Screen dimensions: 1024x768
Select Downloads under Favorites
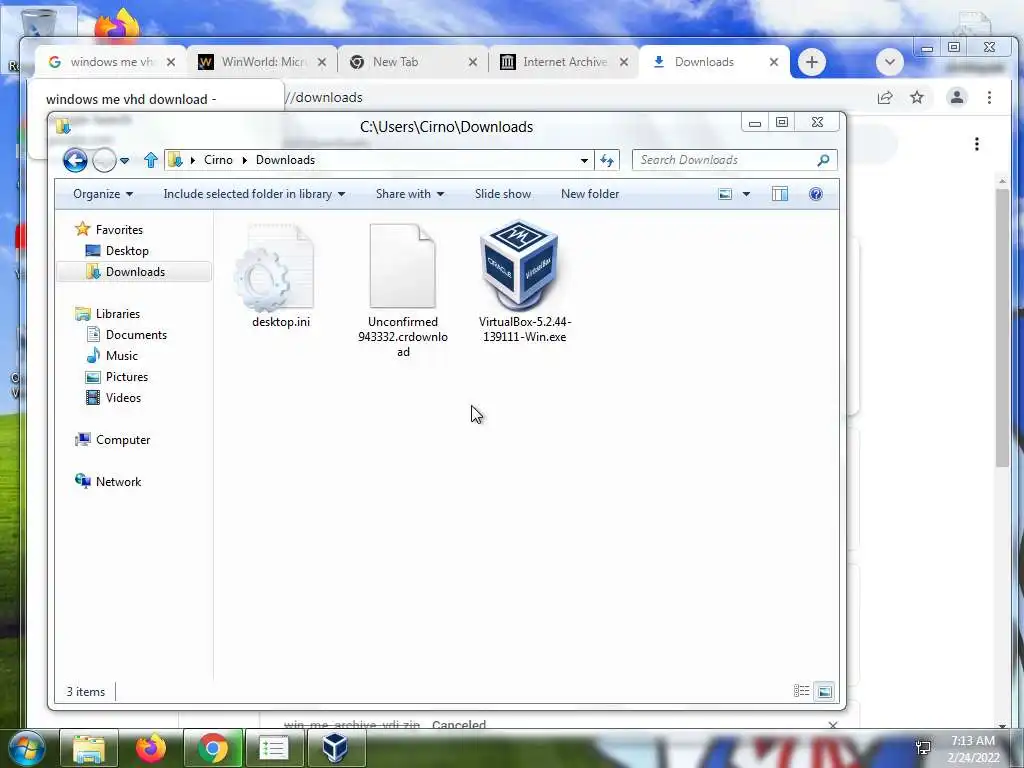coord(135,272)
